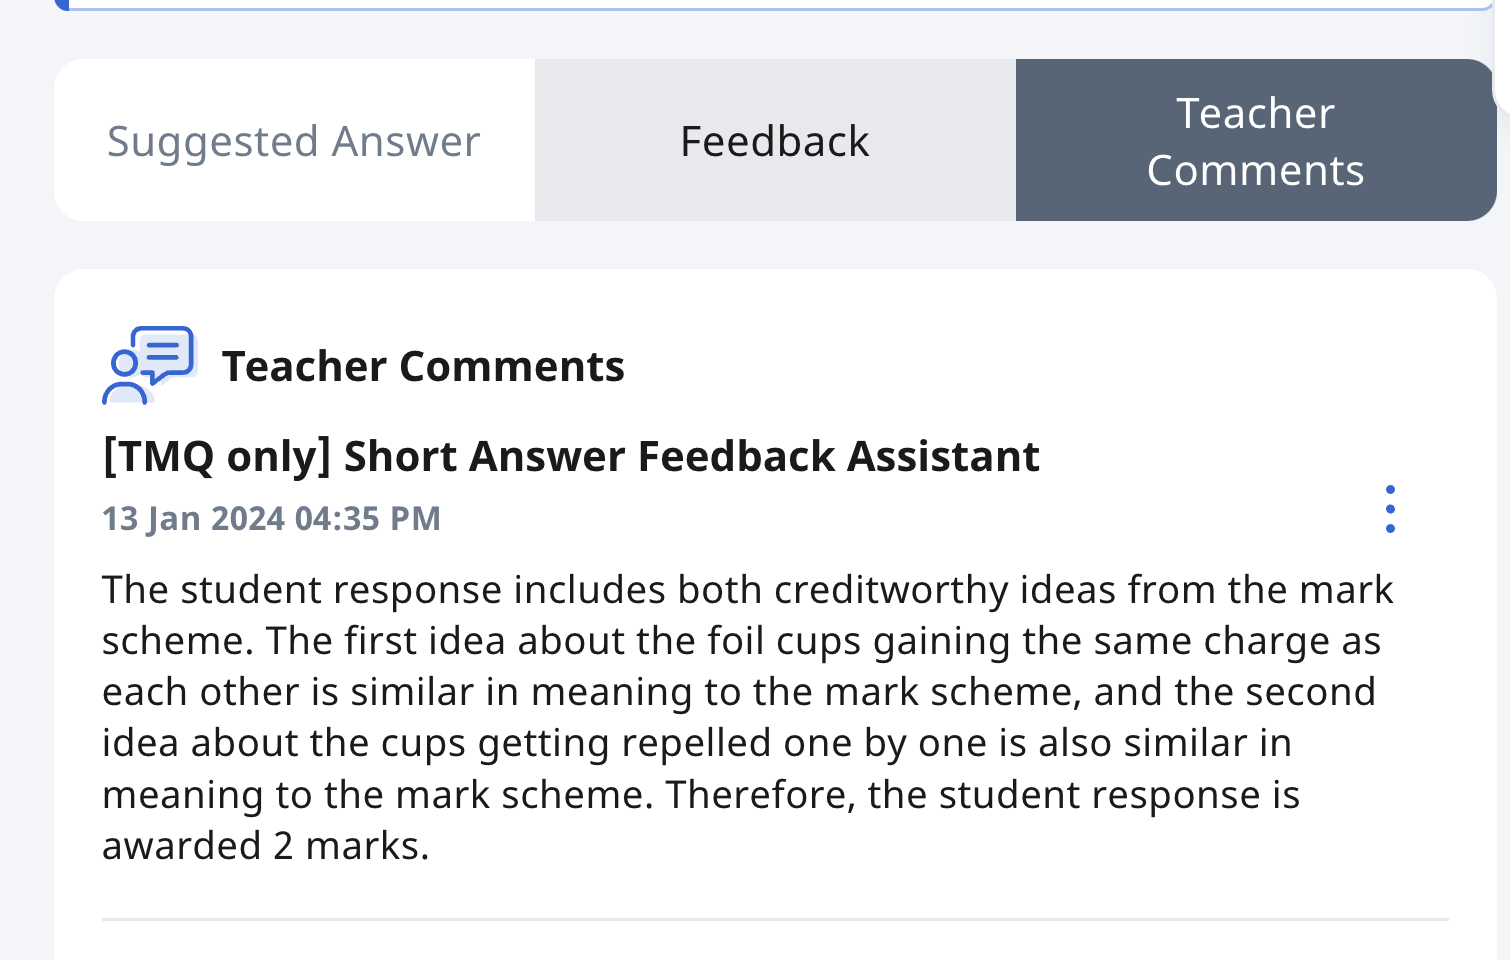Image resolution: width=1510 pixels, height=960 pixels.
Task: Select the [TMQ only] Short Answer Feedback Assistant title
Action: point(570,456)
